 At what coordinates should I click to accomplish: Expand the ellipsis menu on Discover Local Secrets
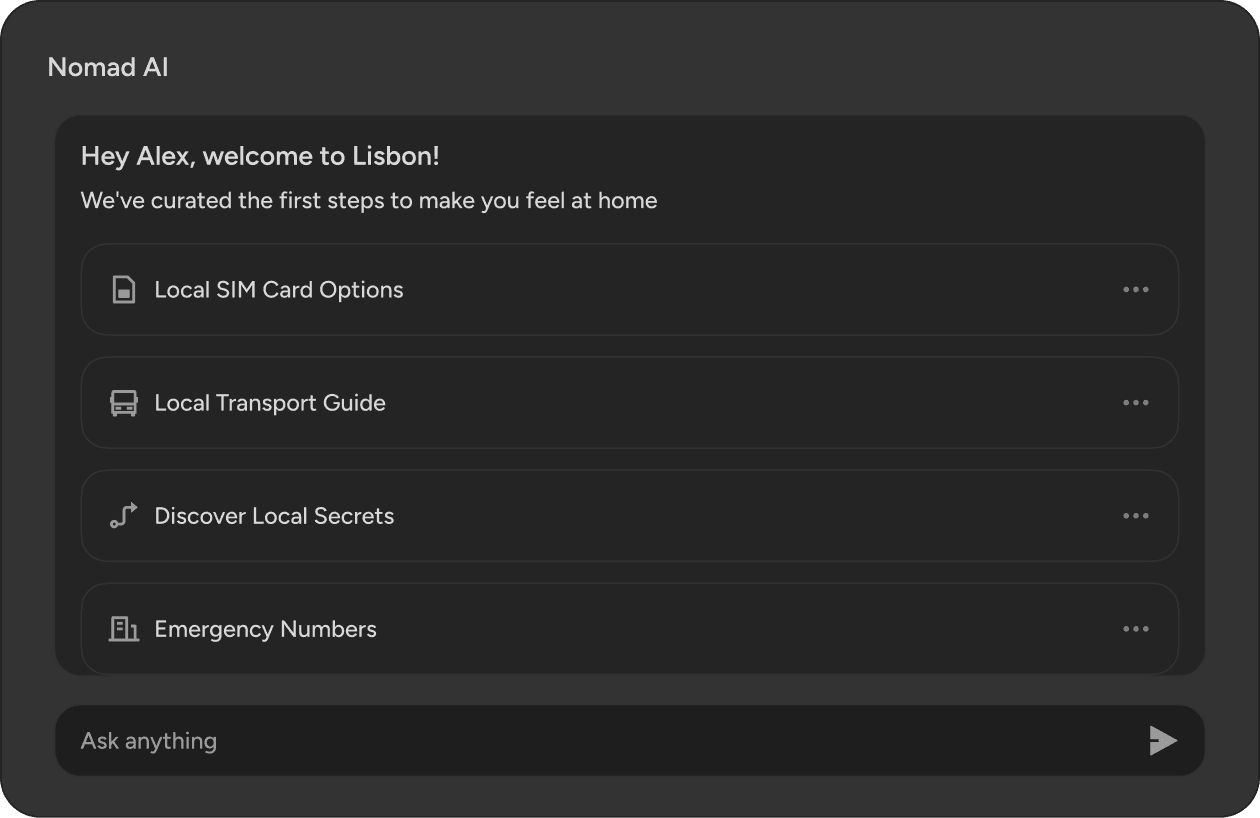point(1135,516)
